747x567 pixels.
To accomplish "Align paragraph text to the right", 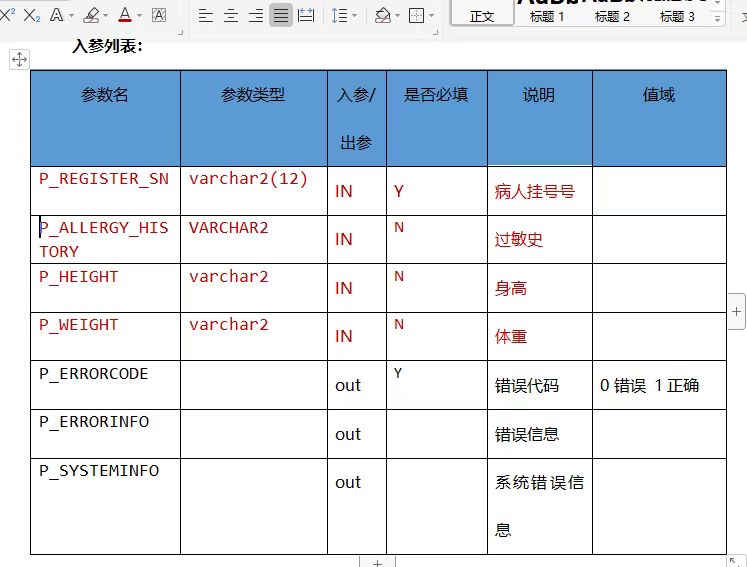I will (256, 16).
